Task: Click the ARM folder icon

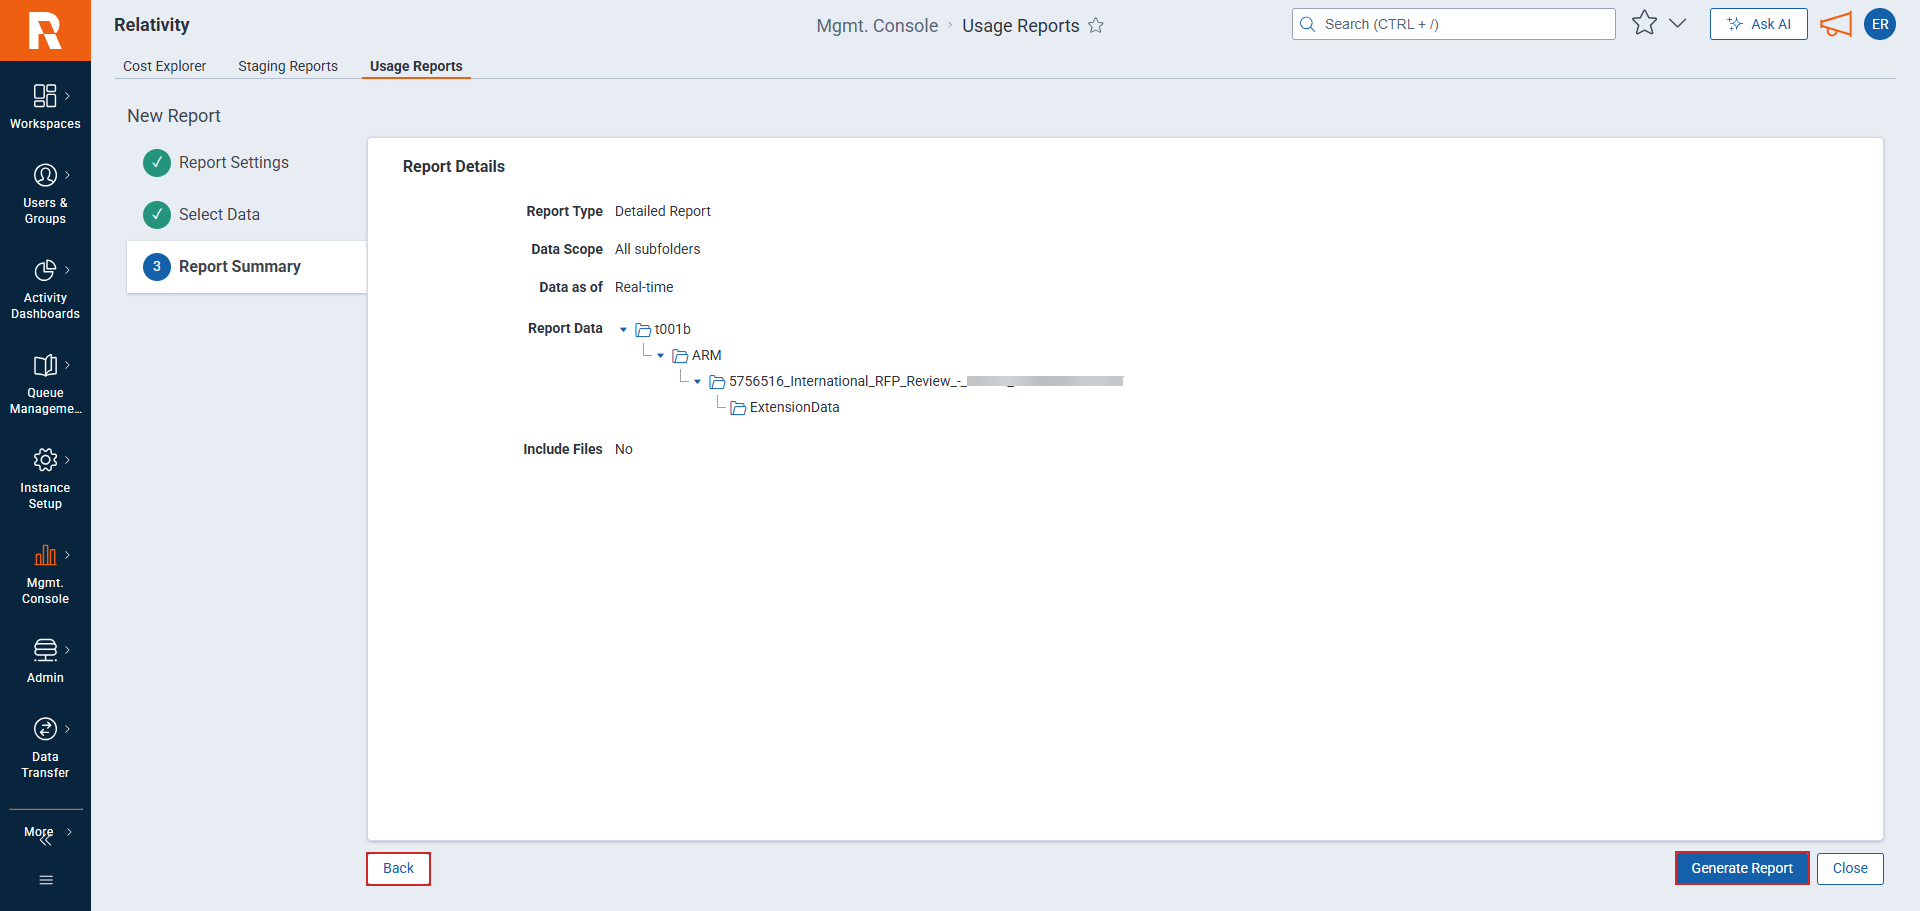Action: [680, 356]
